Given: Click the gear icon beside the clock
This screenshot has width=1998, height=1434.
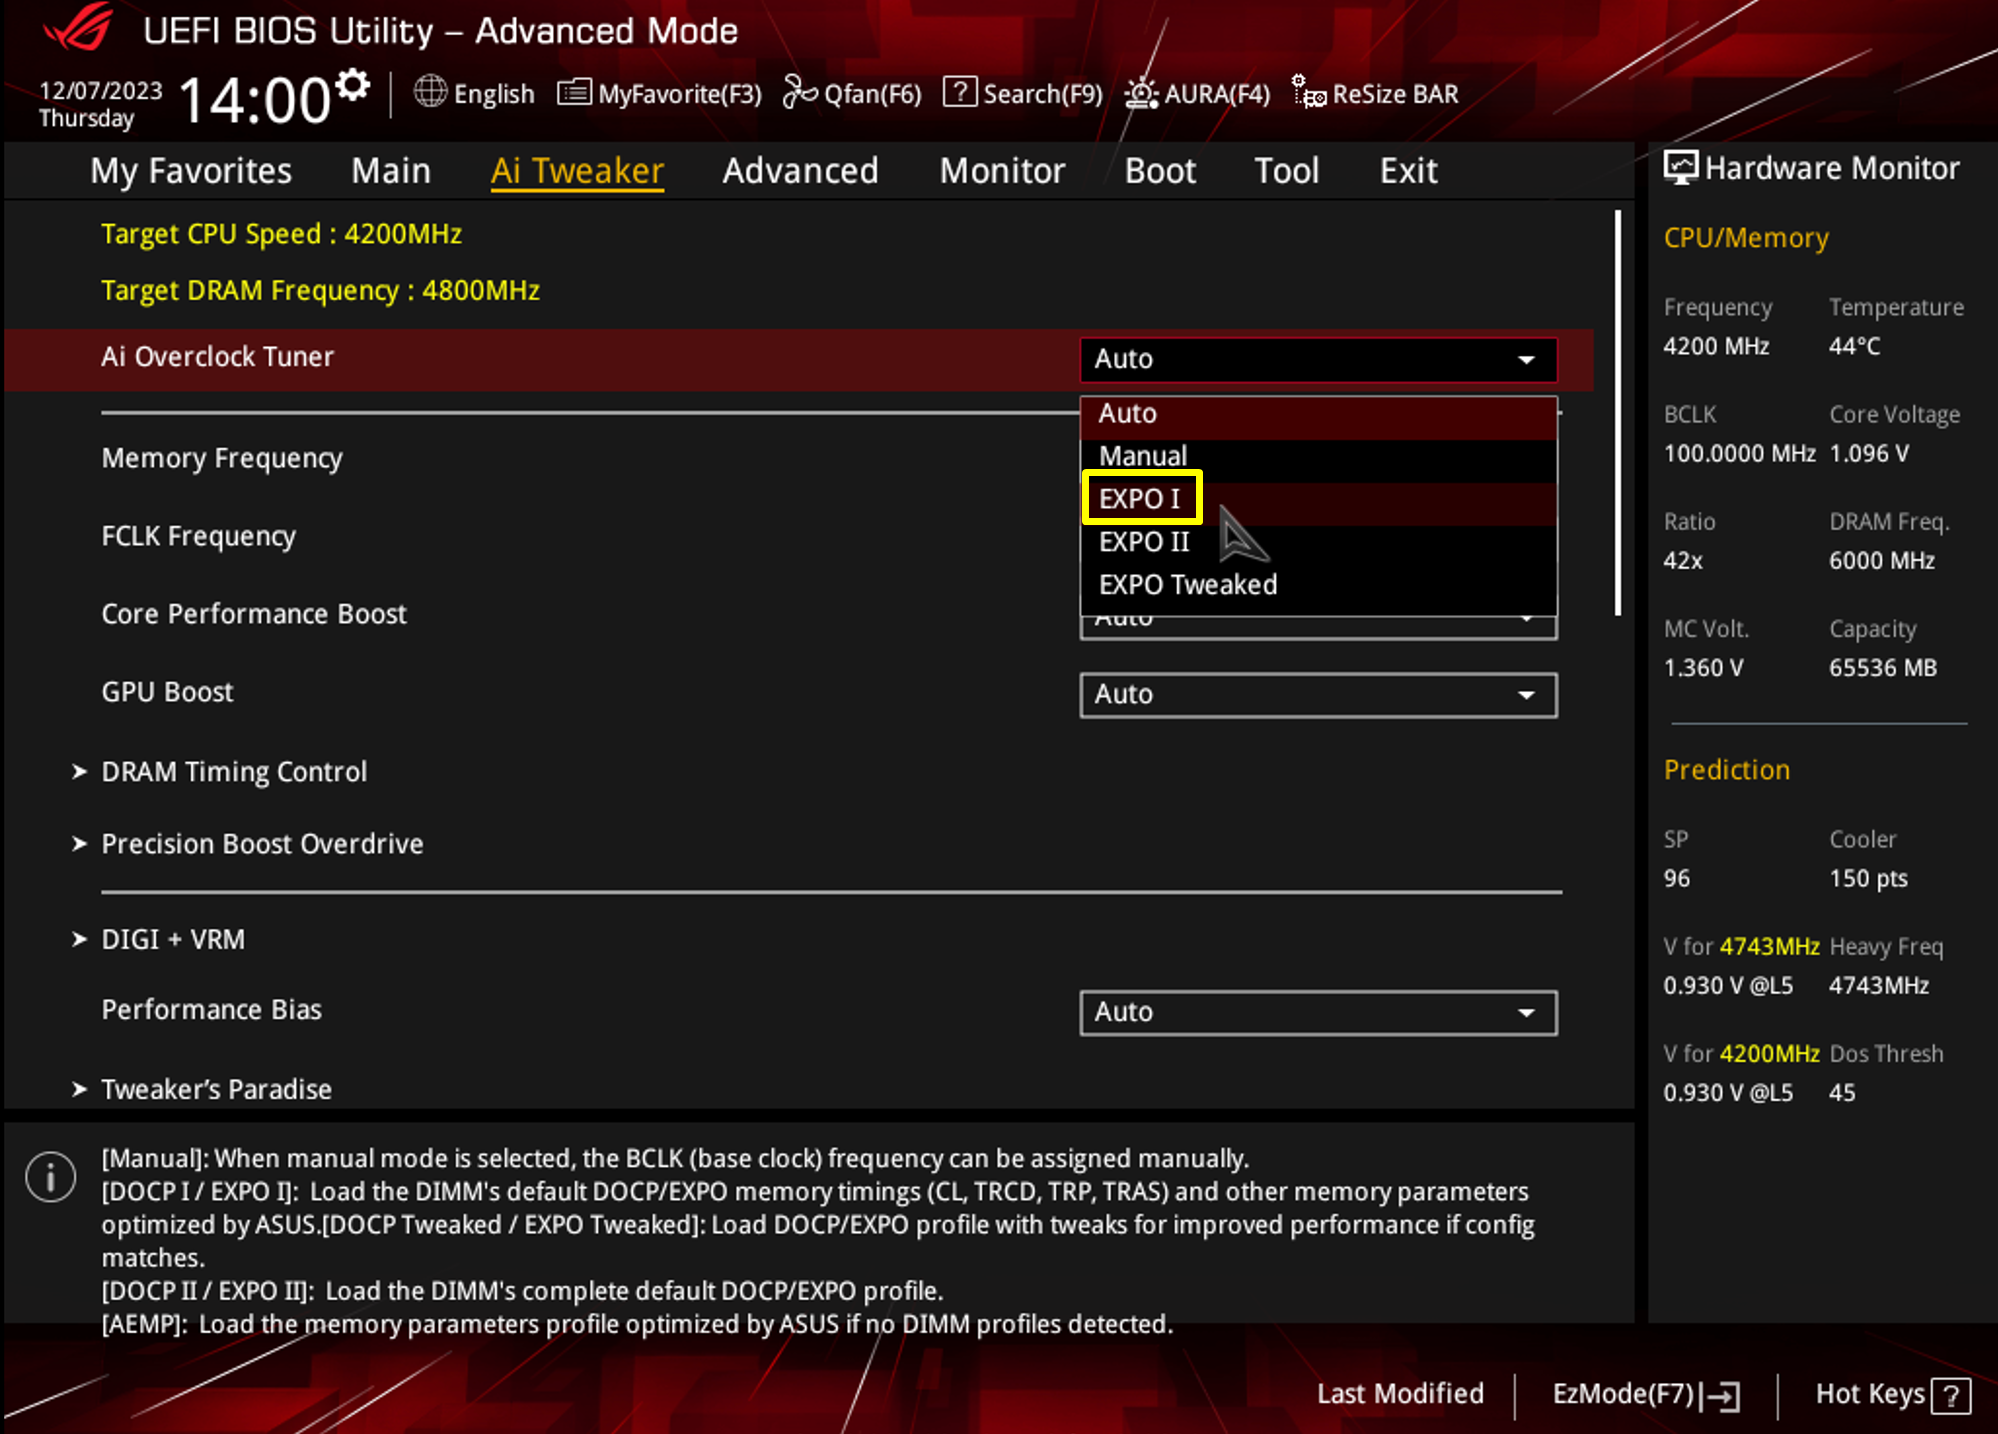Looking at the screenshot, I should click(x=352, y=85).
